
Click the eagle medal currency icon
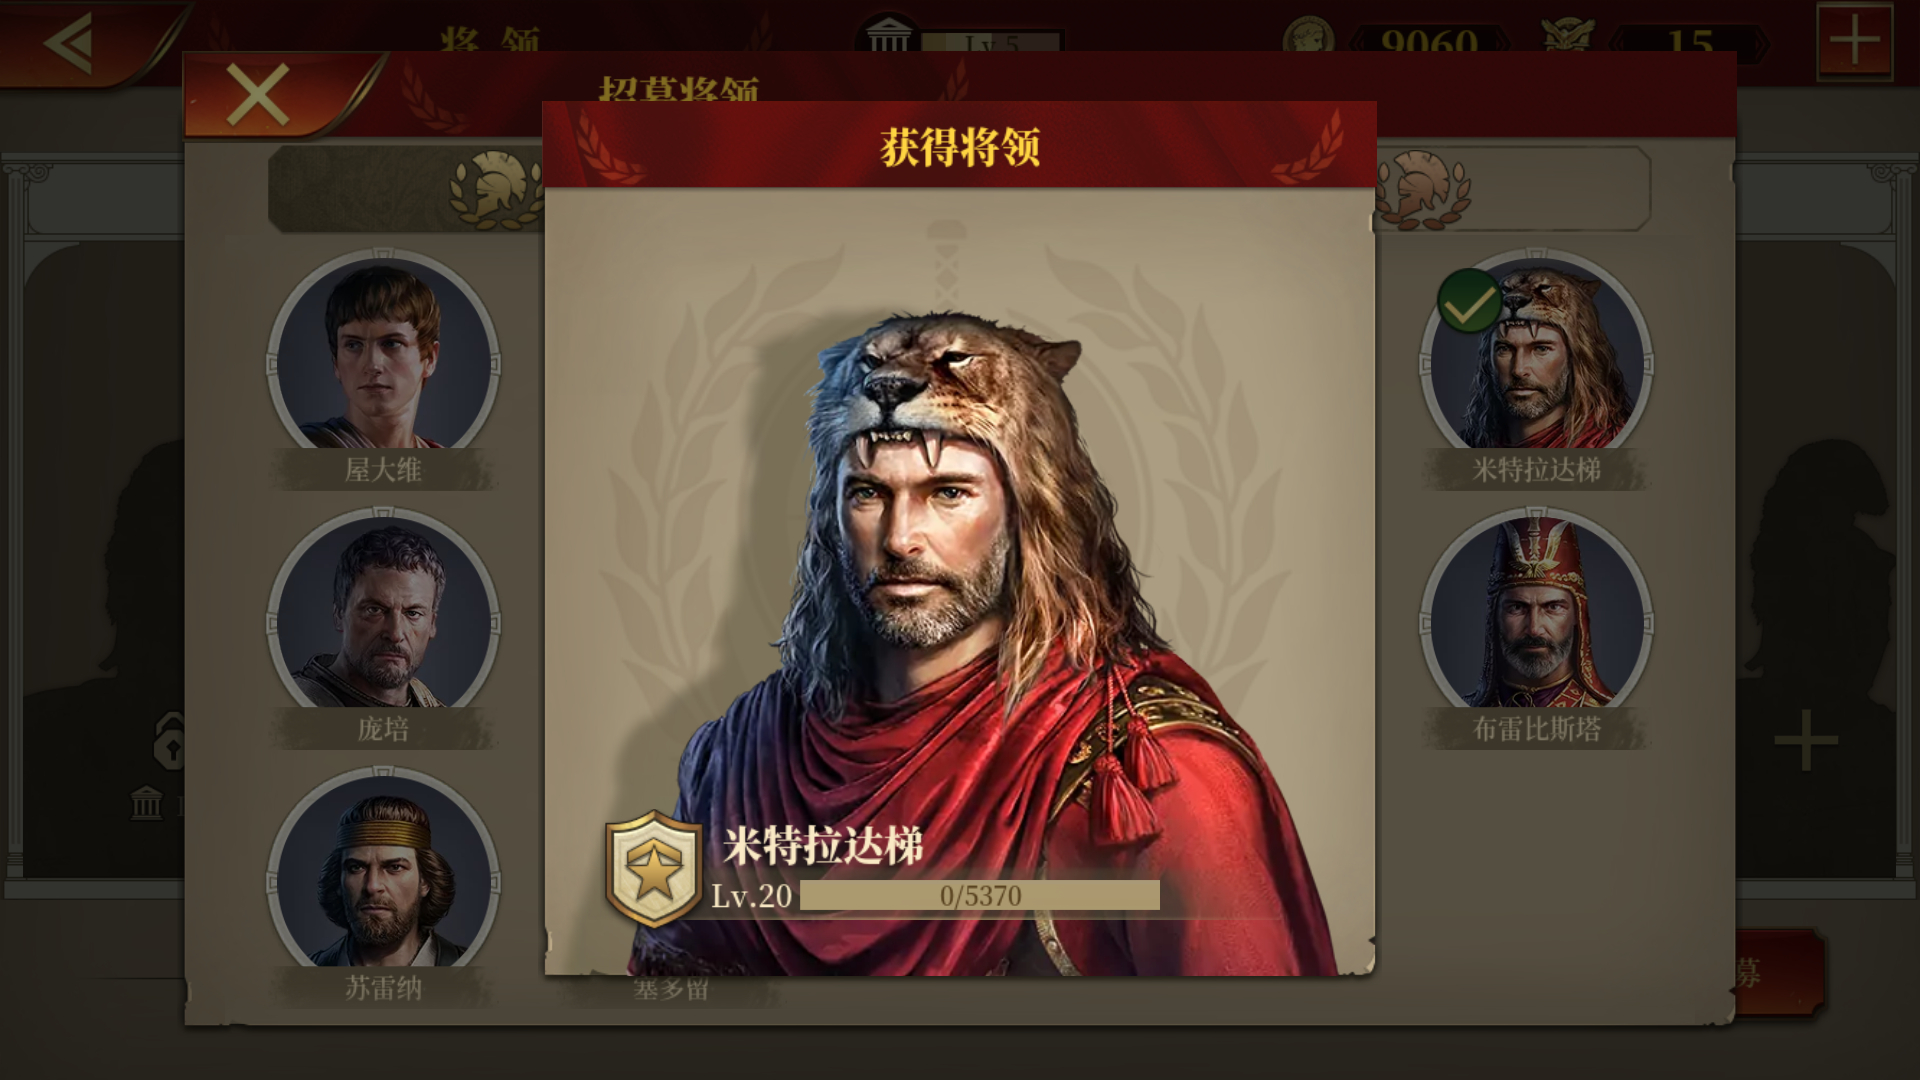tap(1567, 40)
